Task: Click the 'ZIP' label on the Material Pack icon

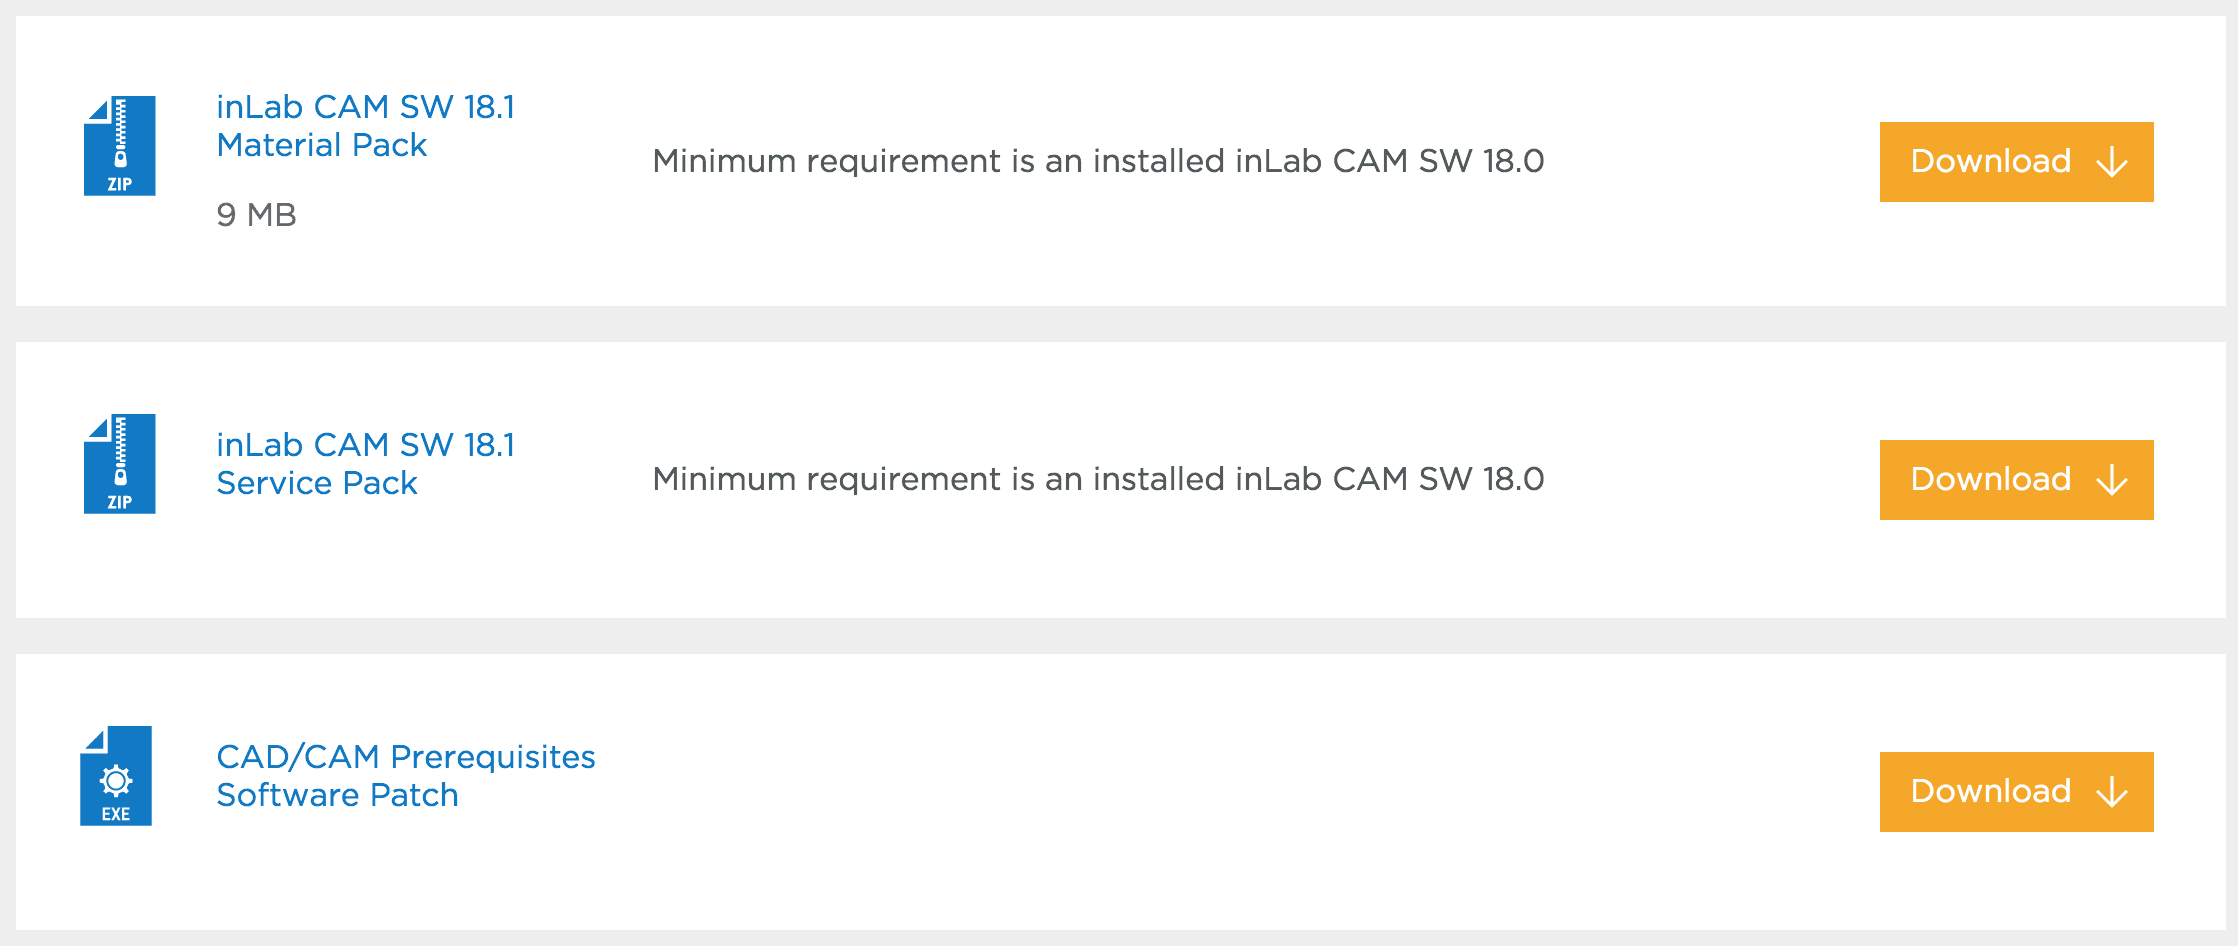Action: tap(119, 185)
